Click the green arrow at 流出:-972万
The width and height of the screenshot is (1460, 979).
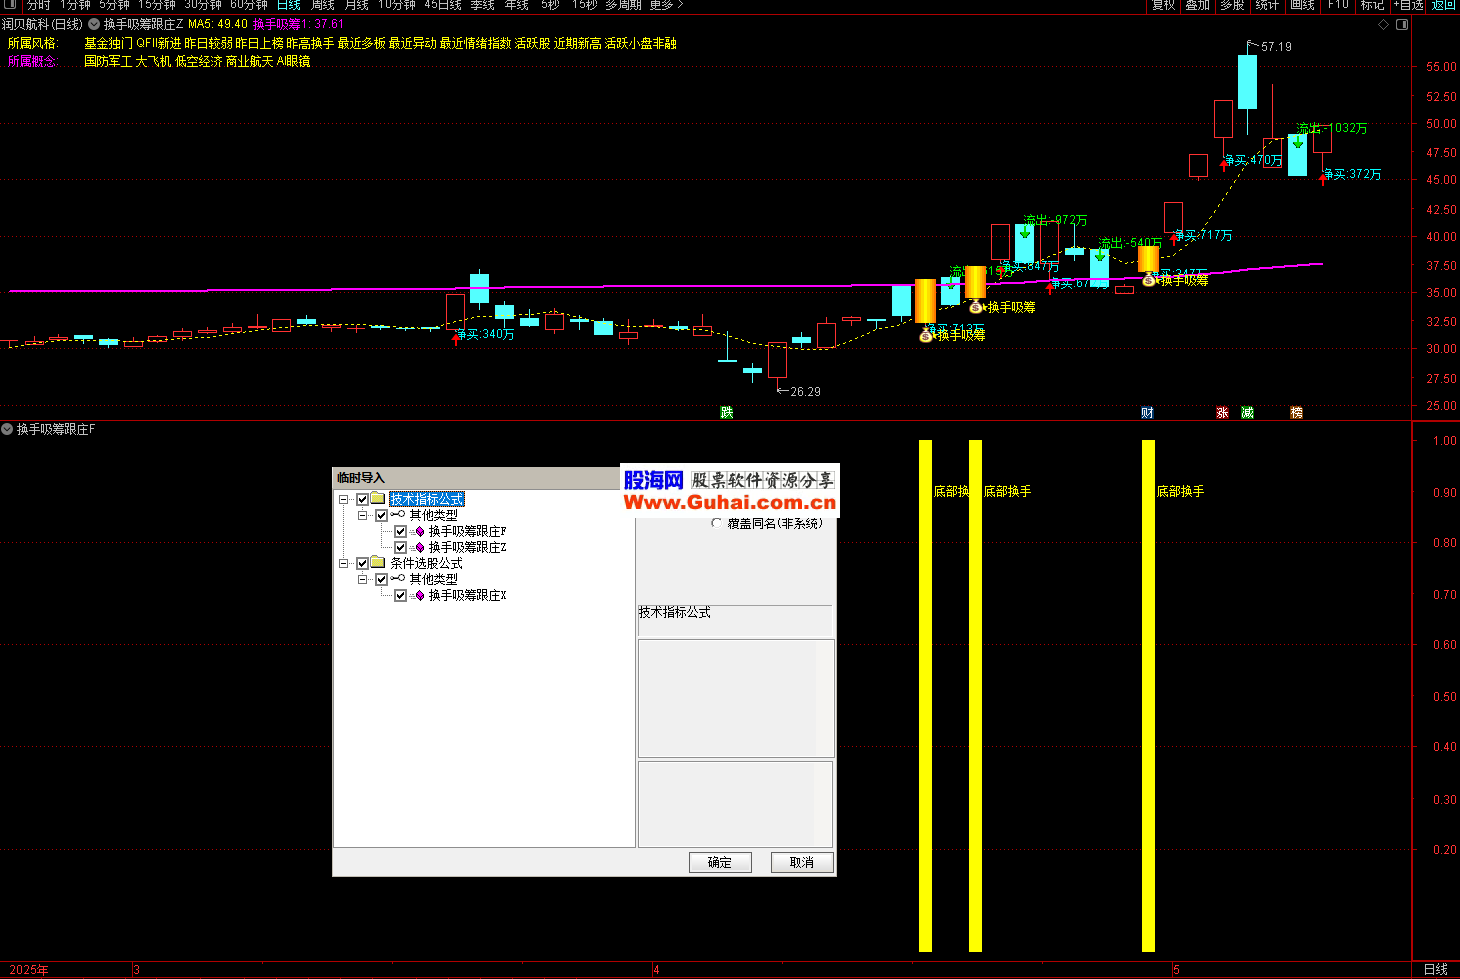point(1025,232)
